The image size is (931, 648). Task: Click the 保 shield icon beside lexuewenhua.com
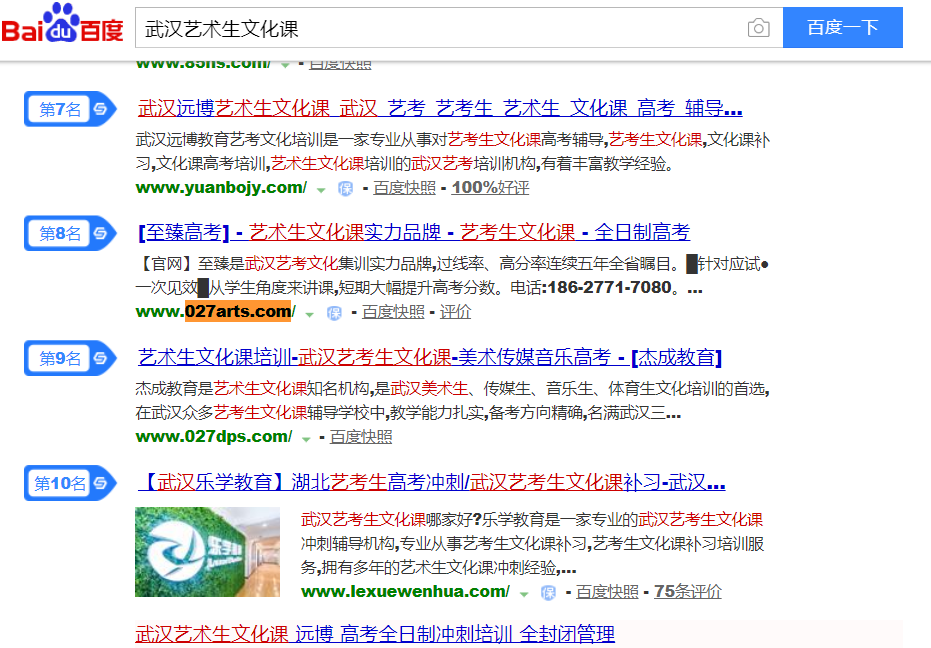tap(548, 593)
